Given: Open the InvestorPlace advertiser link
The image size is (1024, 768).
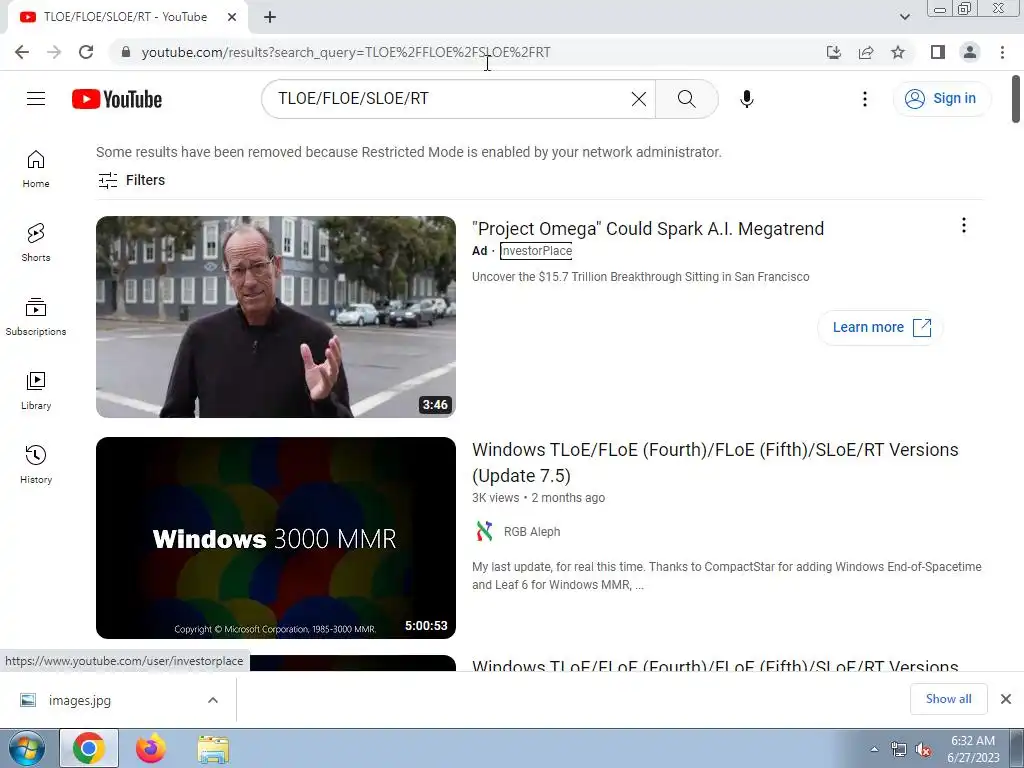Looking at the screenshot, I should (536, 251).
